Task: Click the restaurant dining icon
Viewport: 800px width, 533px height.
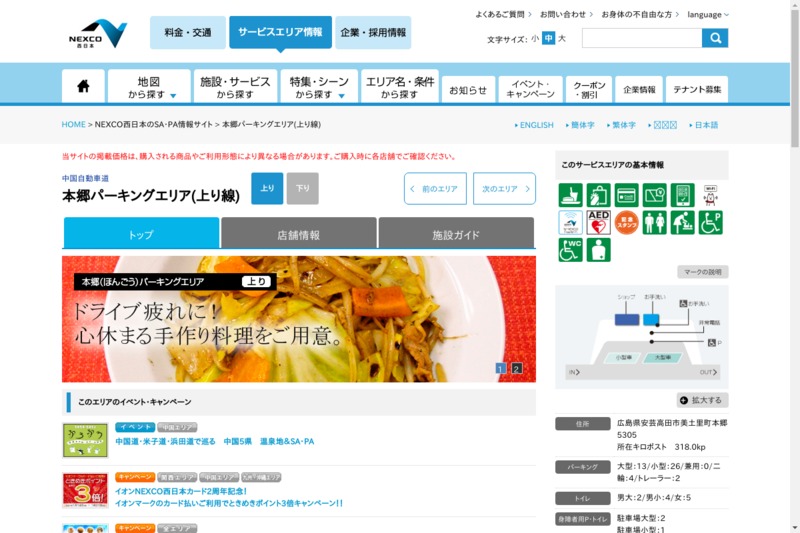Action: pos(570,195)
